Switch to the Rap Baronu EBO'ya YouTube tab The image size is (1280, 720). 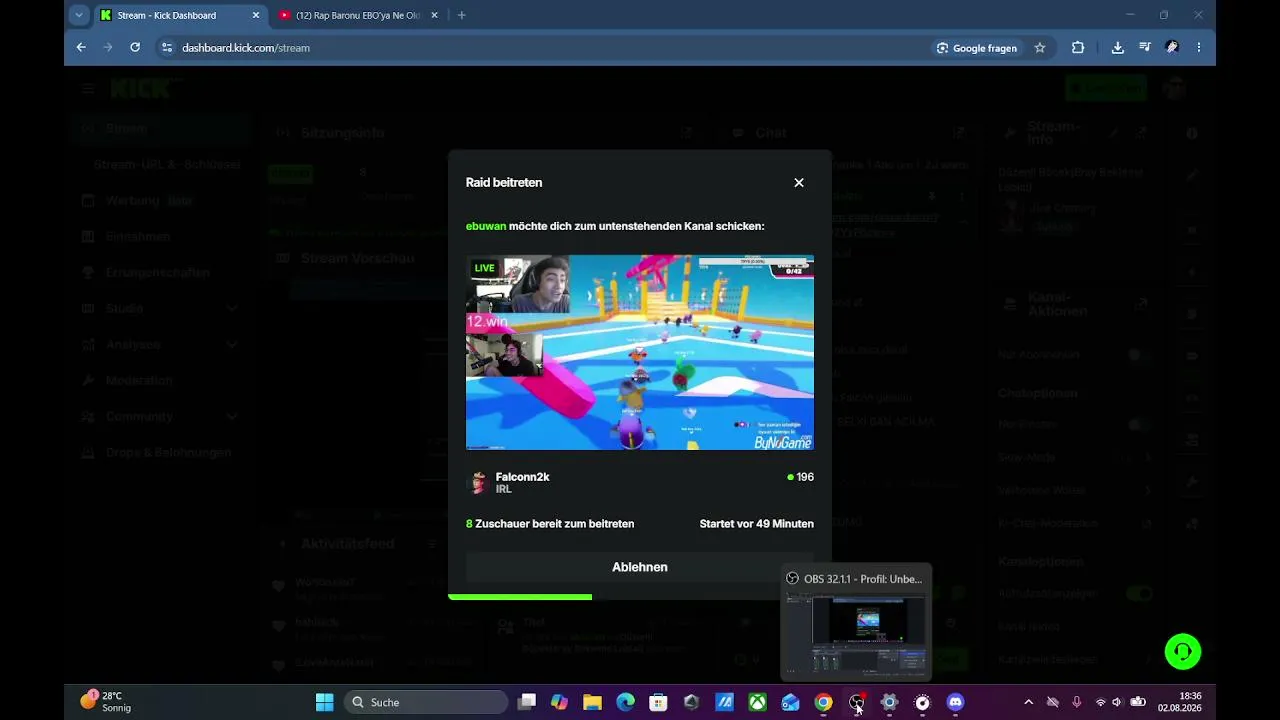(x=357, y=15)
